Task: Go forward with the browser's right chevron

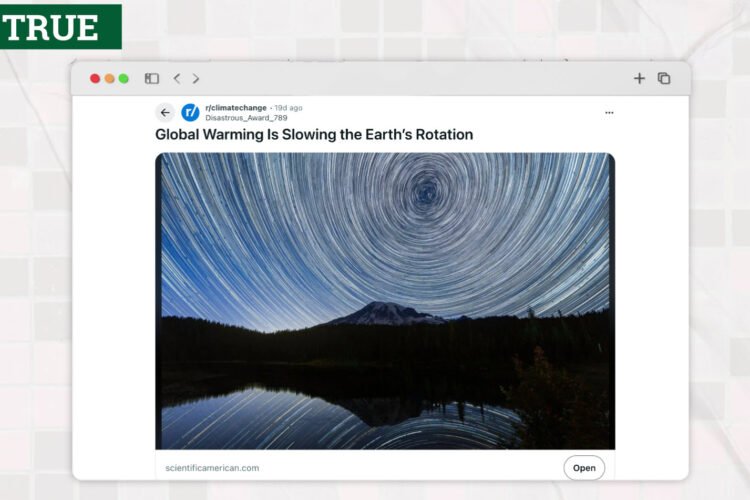Action: 196,78
